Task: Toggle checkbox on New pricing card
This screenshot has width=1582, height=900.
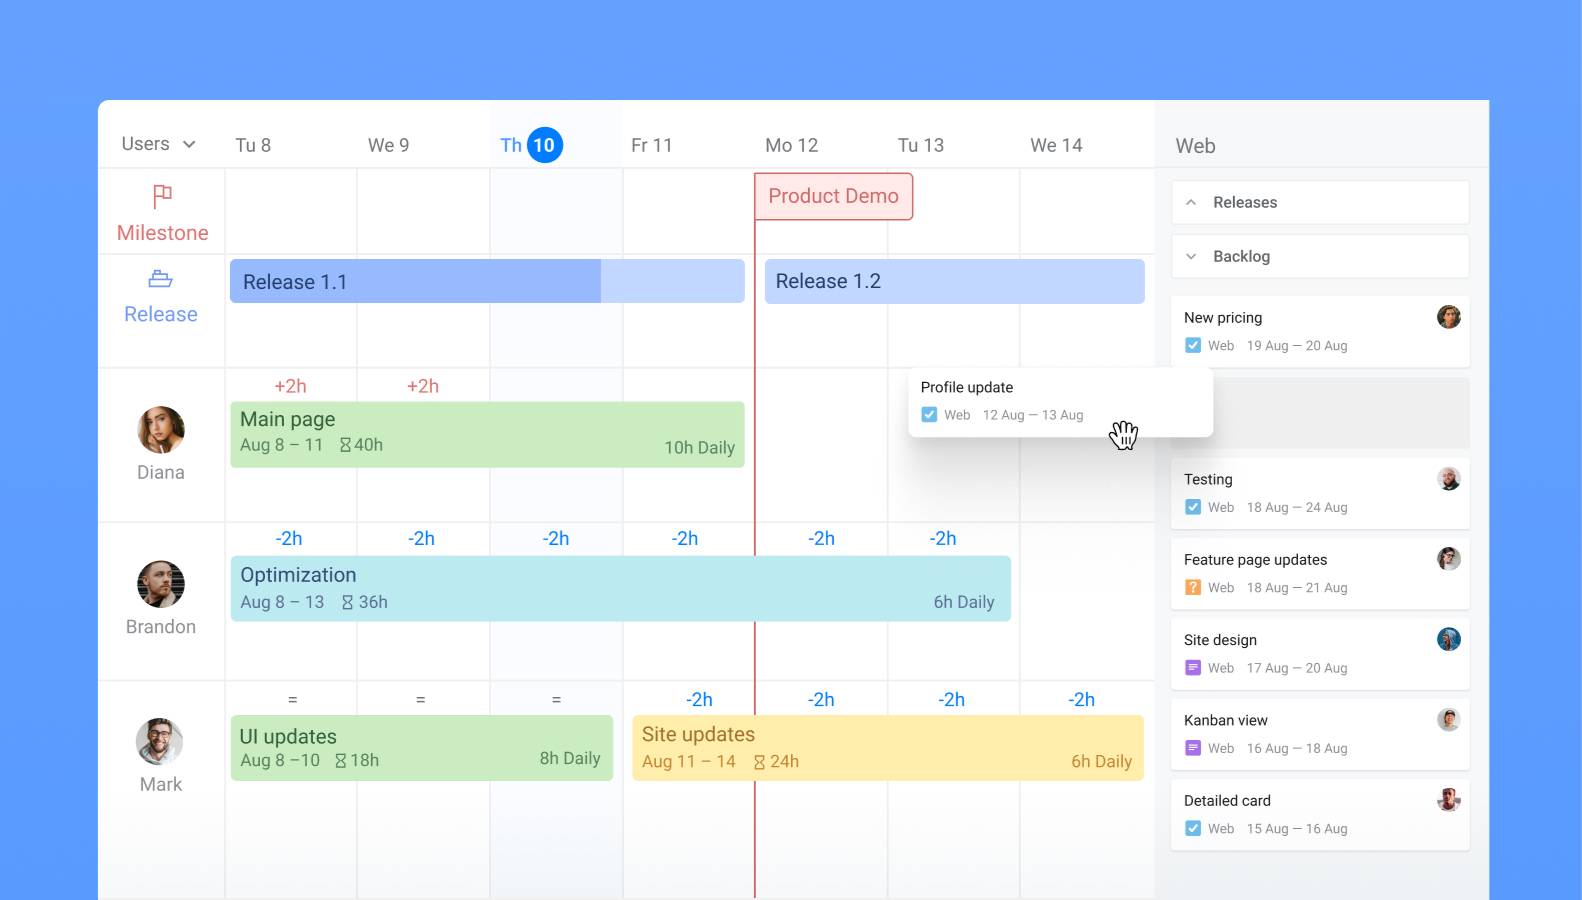Action: 1193,346
